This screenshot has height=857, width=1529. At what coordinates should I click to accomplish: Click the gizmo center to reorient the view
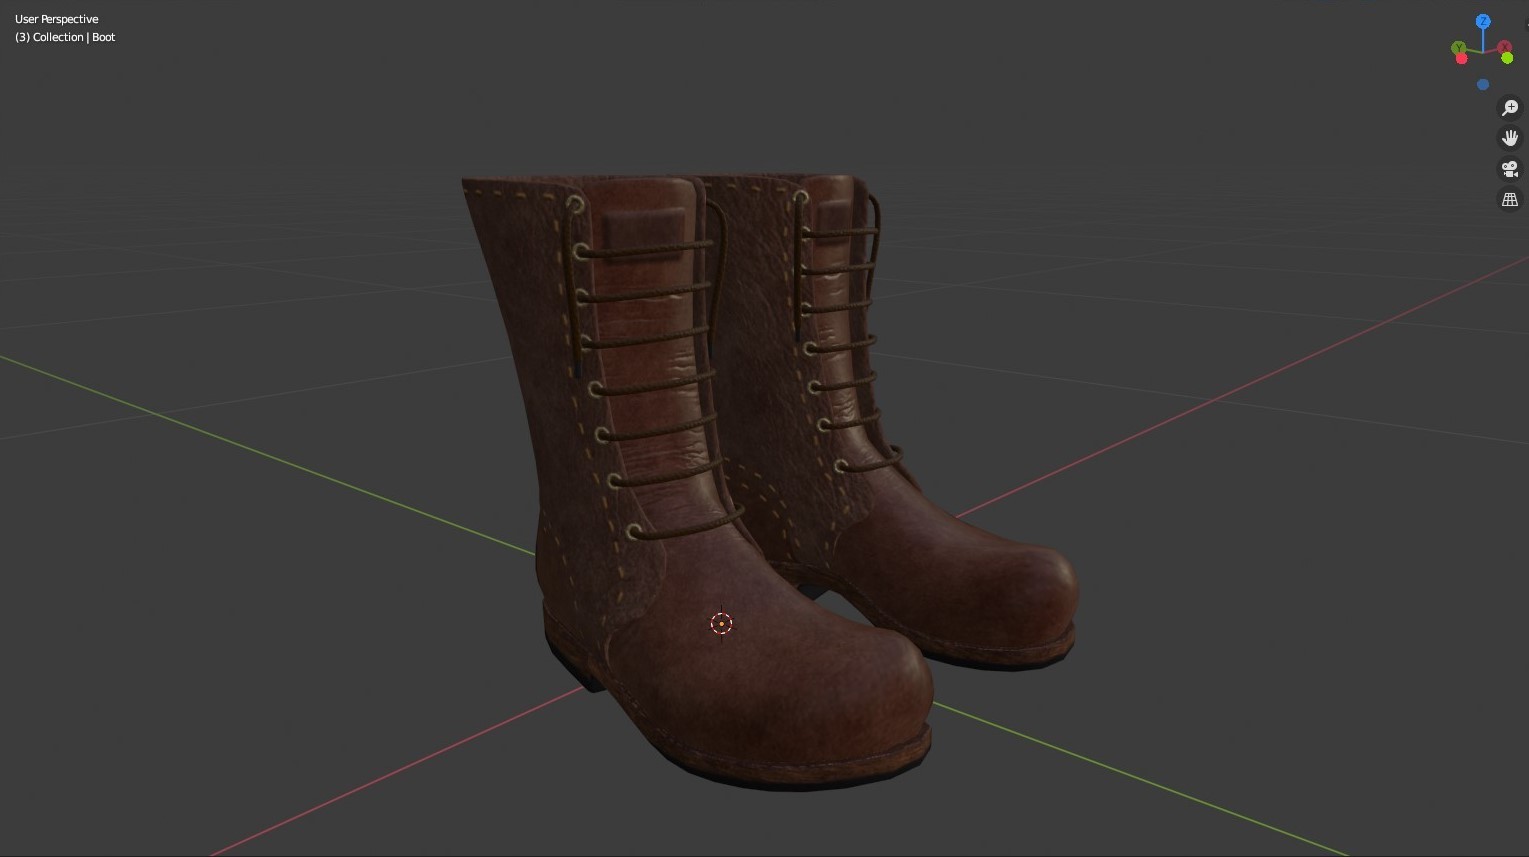coord(1483,52)
